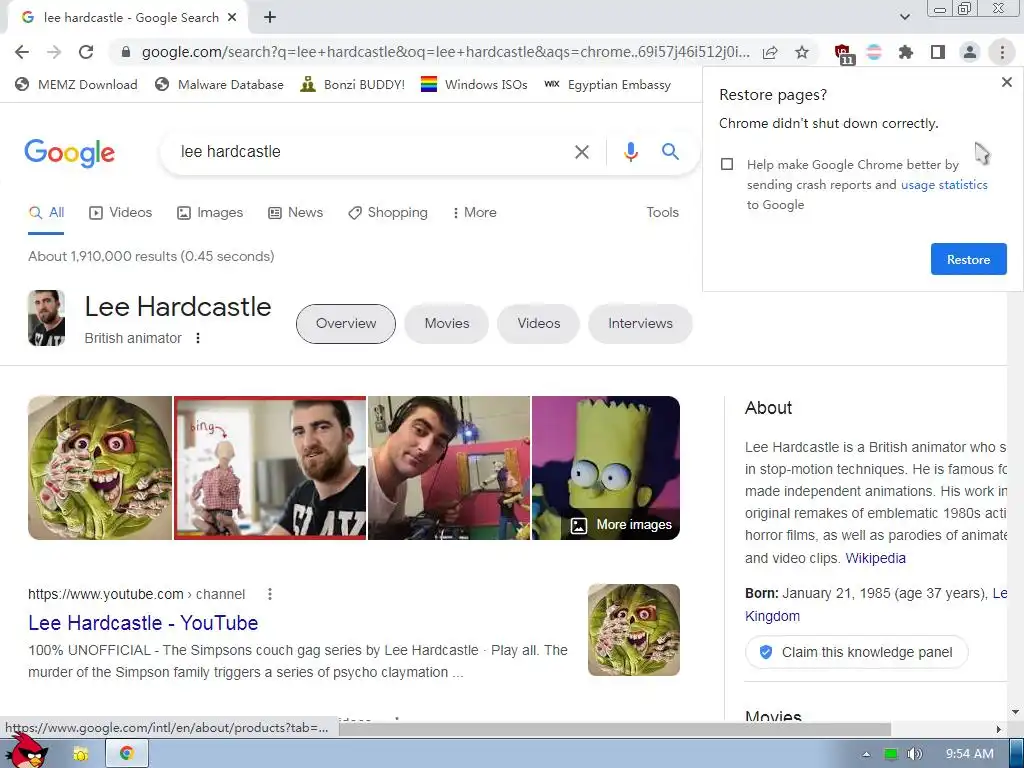The height and width of the screenshot is (768, 1024).
Task: Select the Movies chip
Action: point(447,324)
